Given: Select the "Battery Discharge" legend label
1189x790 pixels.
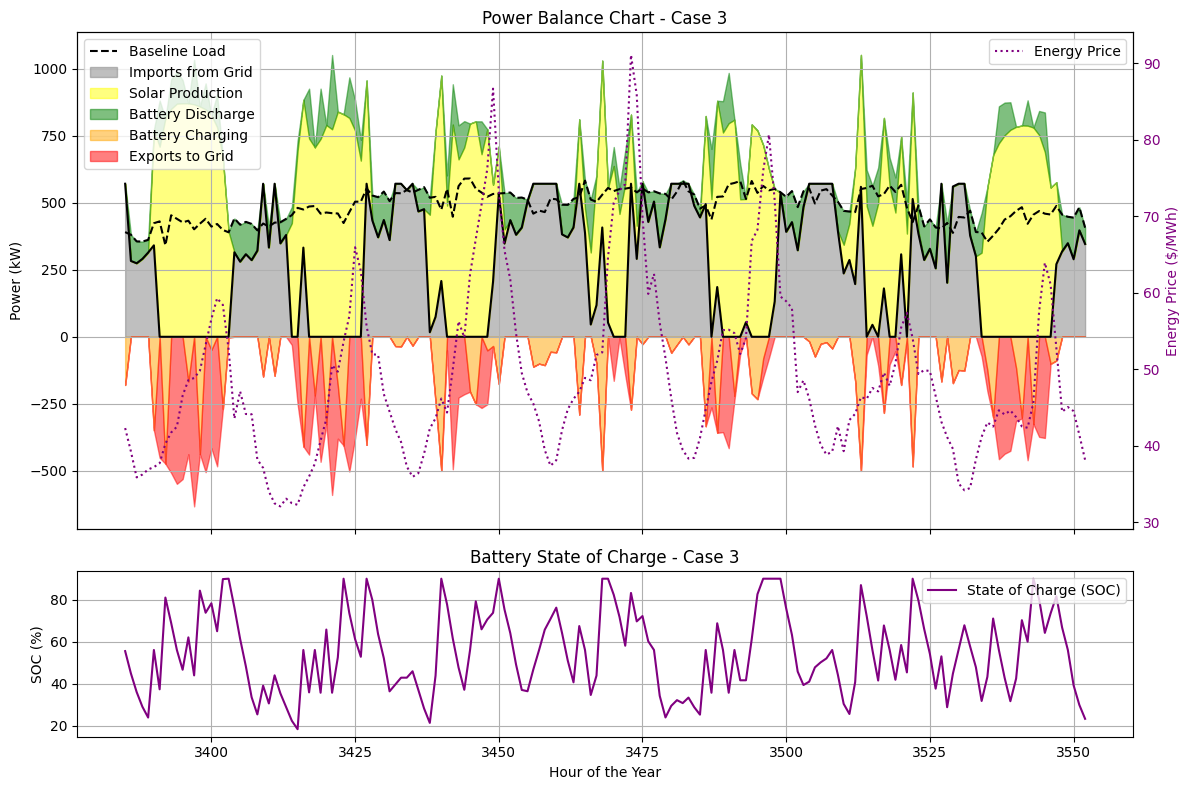Looking at the screenshot, I should pyautogui.click(x=192, y=114).
